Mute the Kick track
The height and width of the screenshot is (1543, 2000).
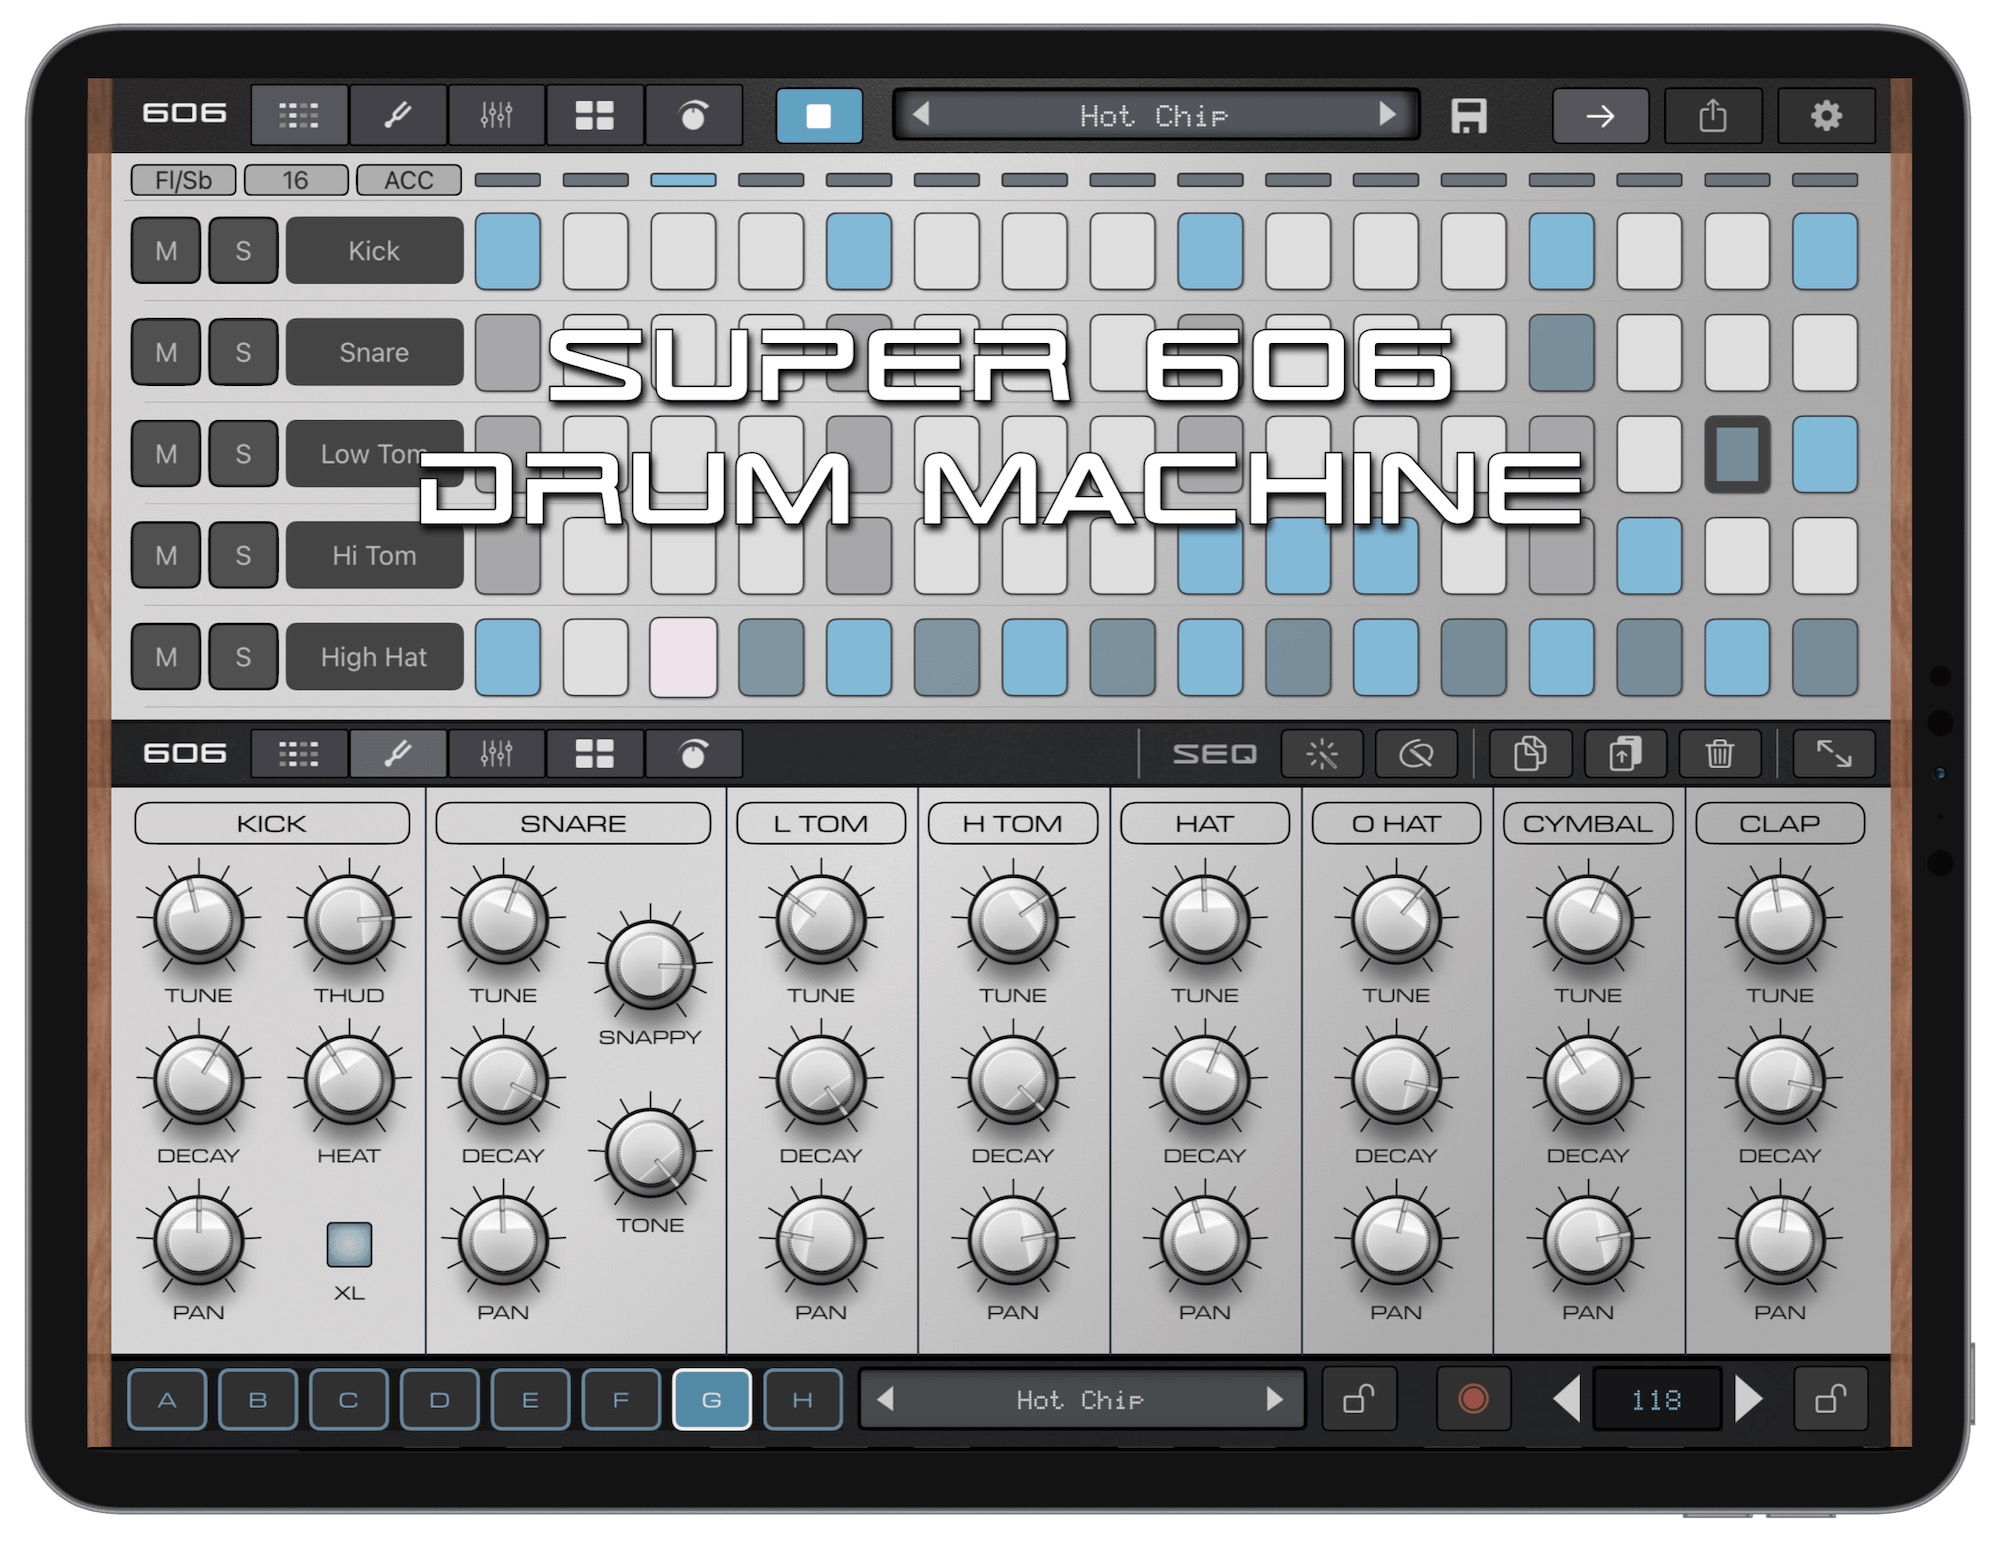point(166,250)
